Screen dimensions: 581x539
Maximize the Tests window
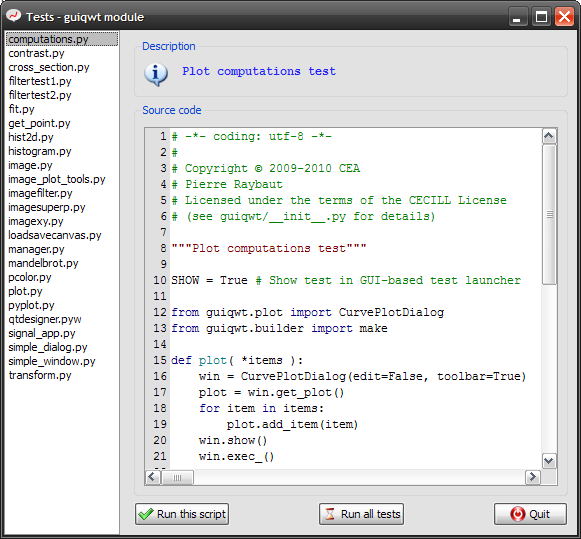(x=541, y=17)
